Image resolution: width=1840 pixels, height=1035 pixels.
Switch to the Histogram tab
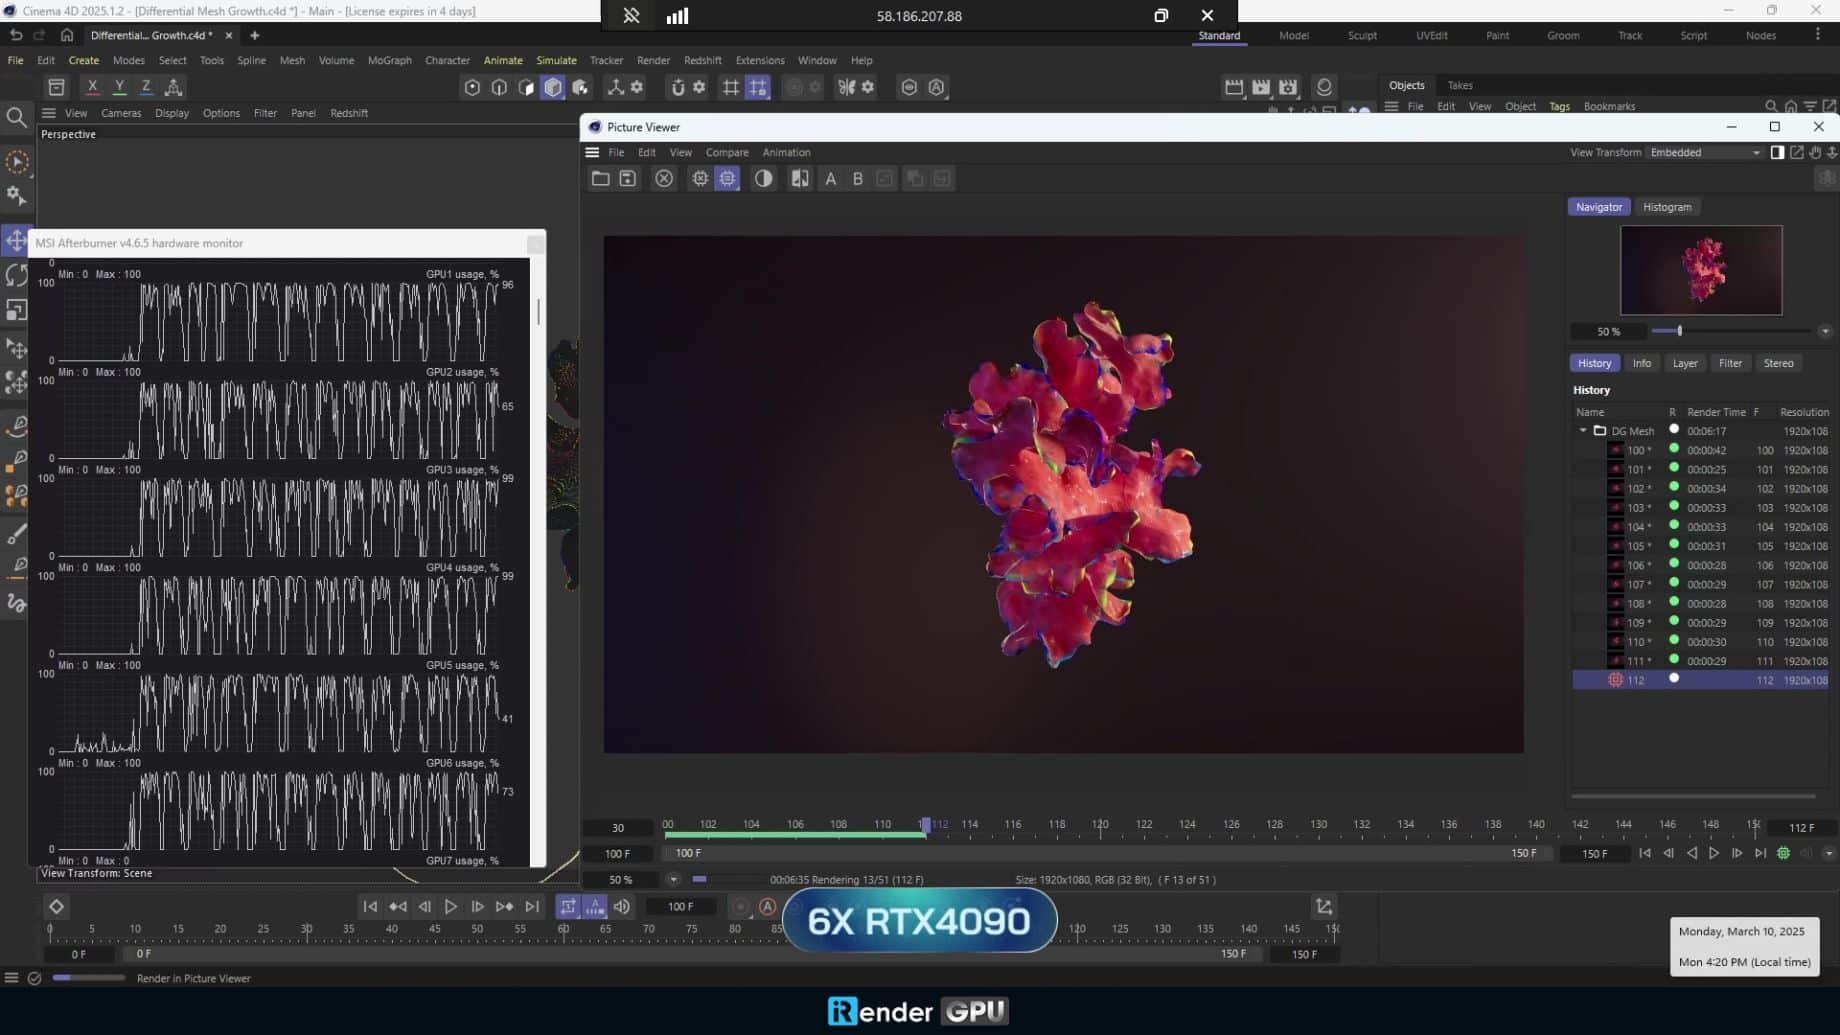tap(1667, 207)
